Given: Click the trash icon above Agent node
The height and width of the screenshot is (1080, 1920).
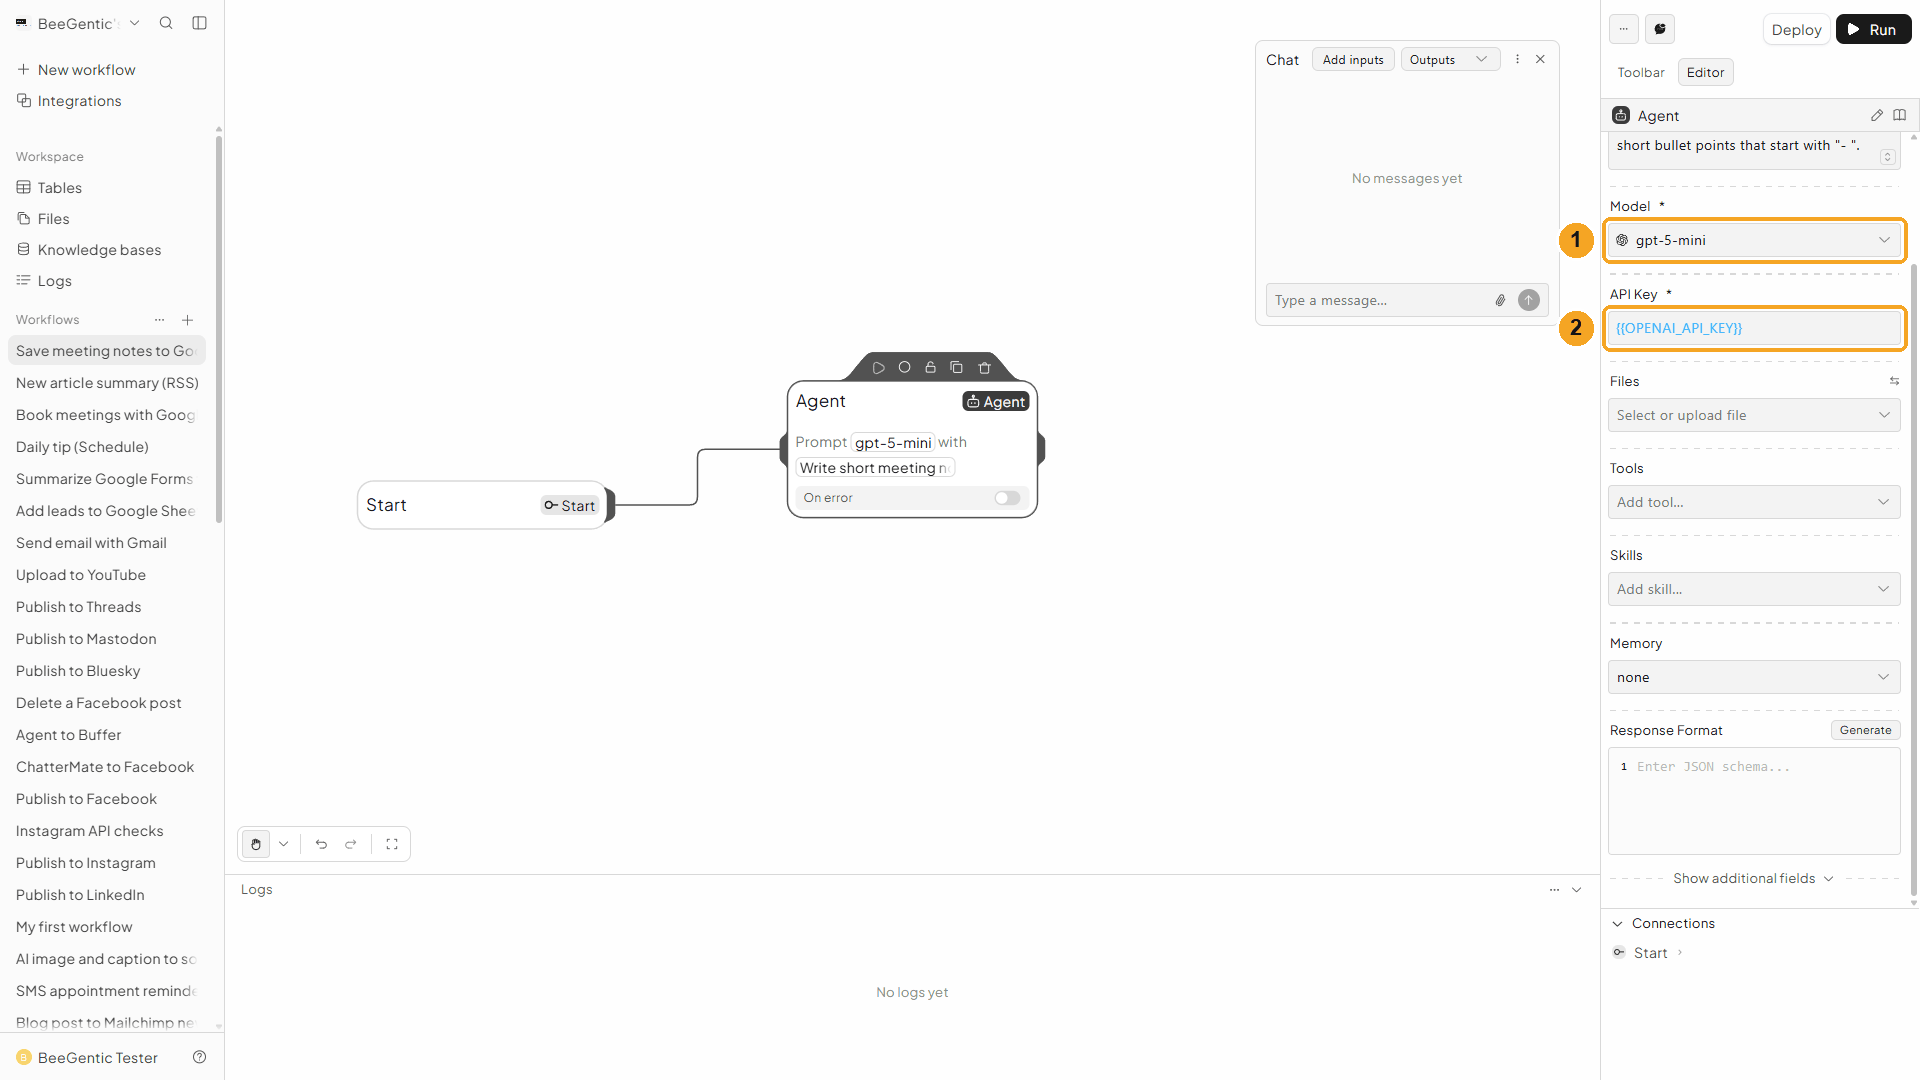Looking at the screenshot, I should (984, 368).
